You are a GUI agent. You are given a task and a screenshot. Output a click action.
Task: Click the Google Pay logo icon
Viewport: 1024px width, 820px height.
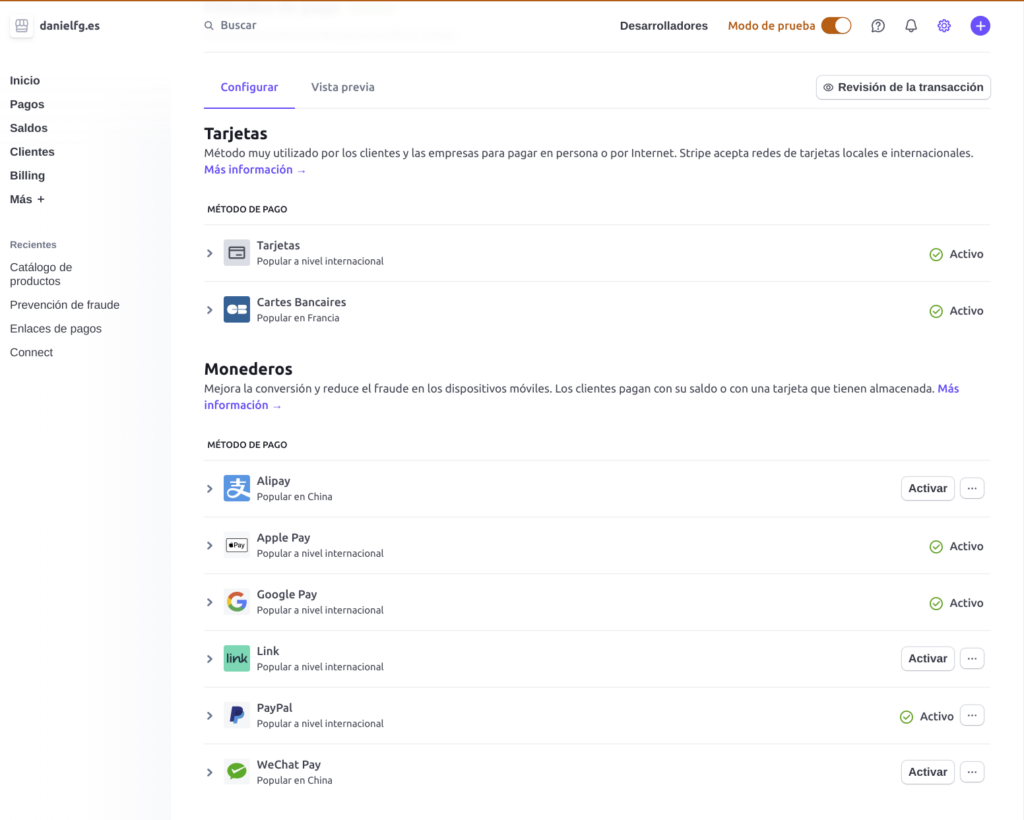coord(237,602)
